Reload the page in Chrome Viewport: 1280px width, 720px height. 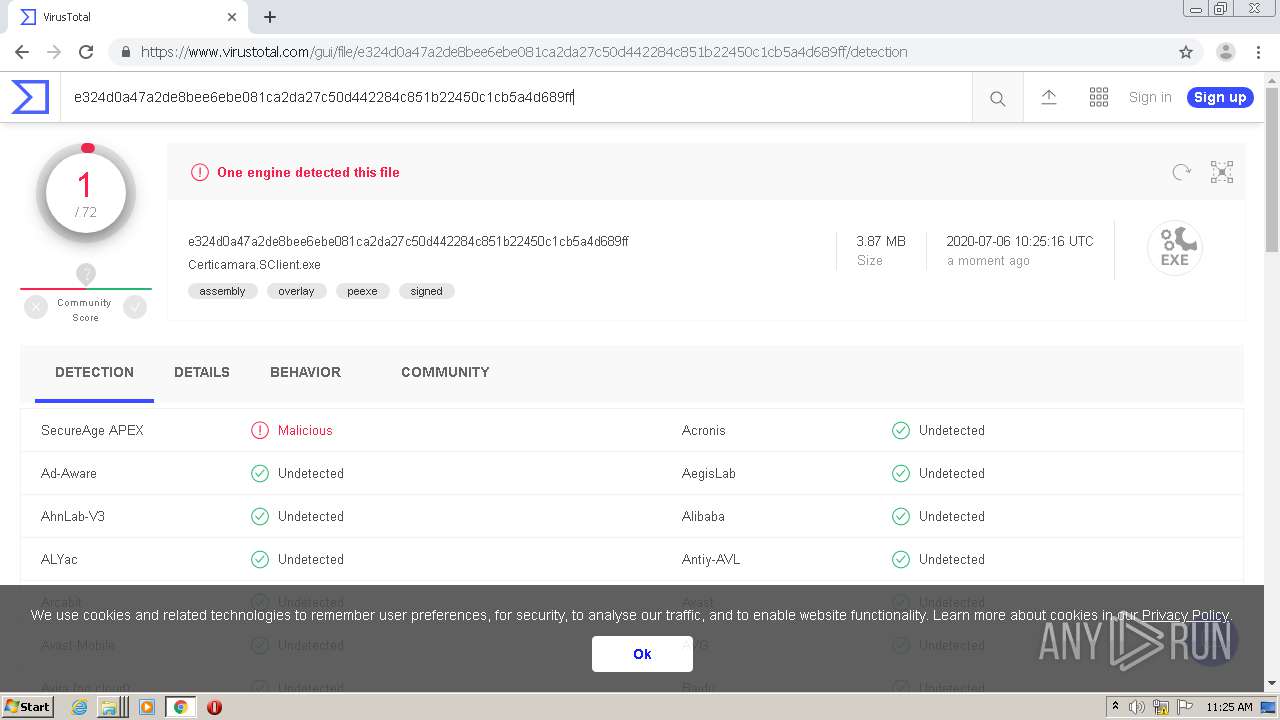(x=86, y=52)
